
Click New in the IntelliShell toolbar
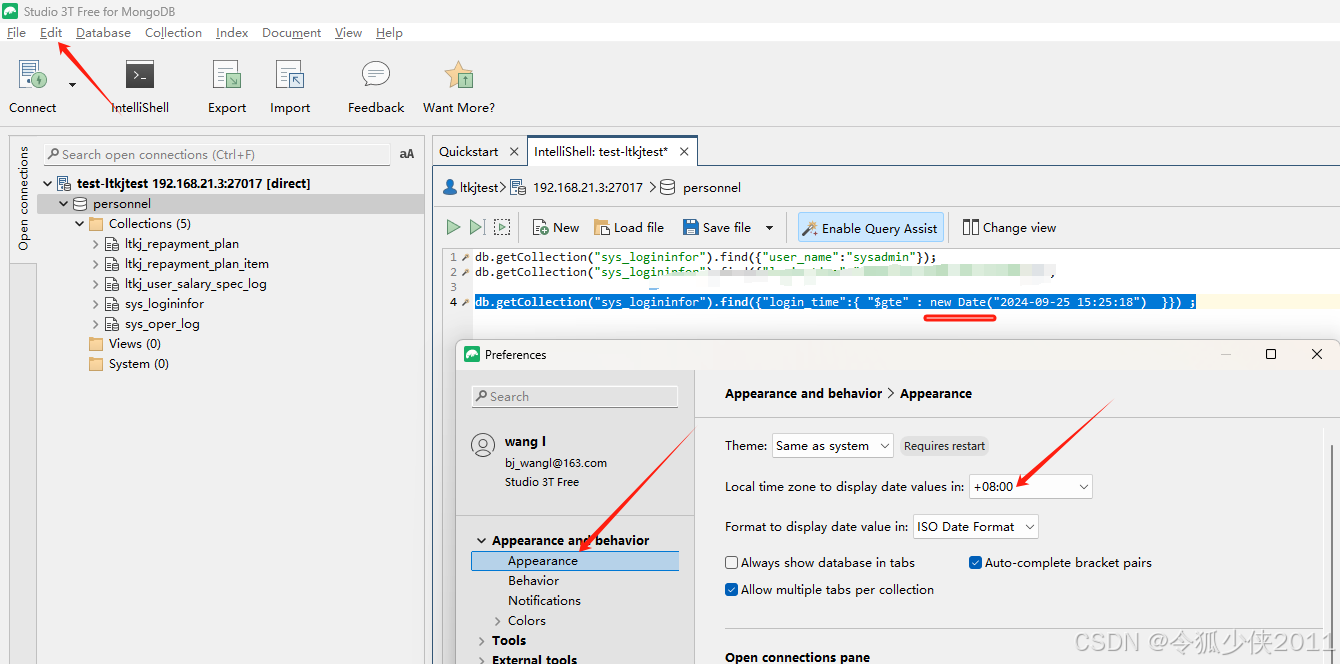(556, 227)
